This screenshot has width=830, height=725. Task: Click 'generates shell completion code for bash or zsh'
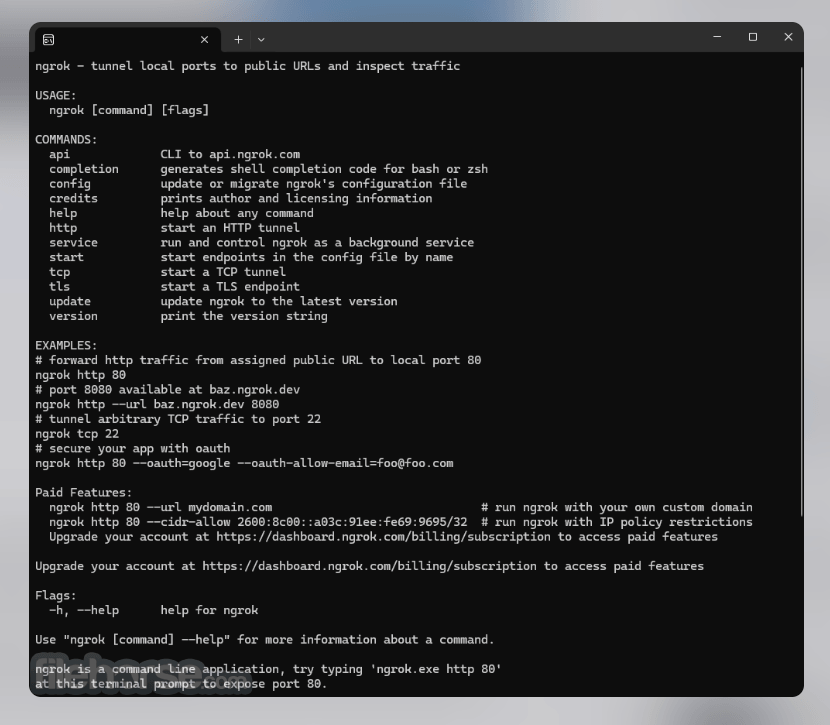[324, 169]
